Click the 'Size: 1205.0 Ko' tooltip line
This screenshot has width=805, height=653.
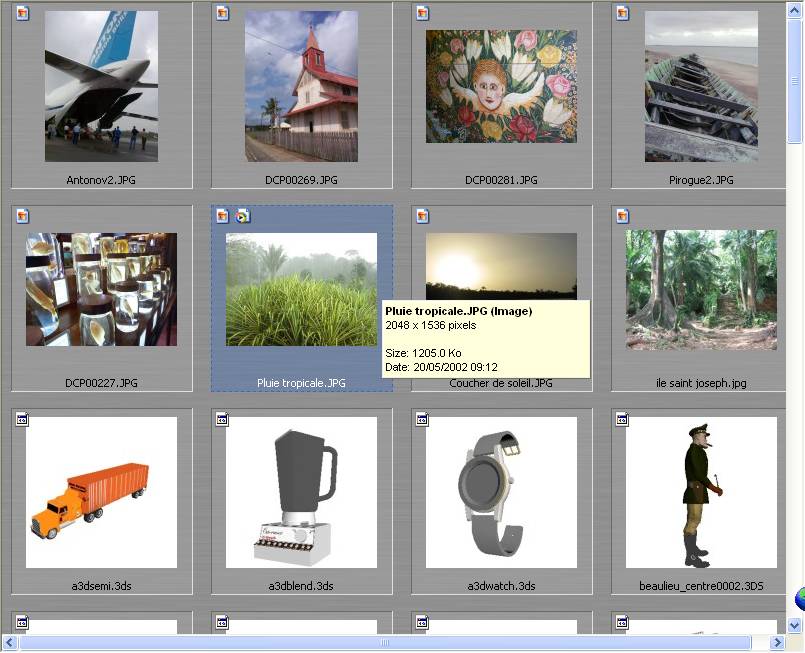(x=424, y=353)
